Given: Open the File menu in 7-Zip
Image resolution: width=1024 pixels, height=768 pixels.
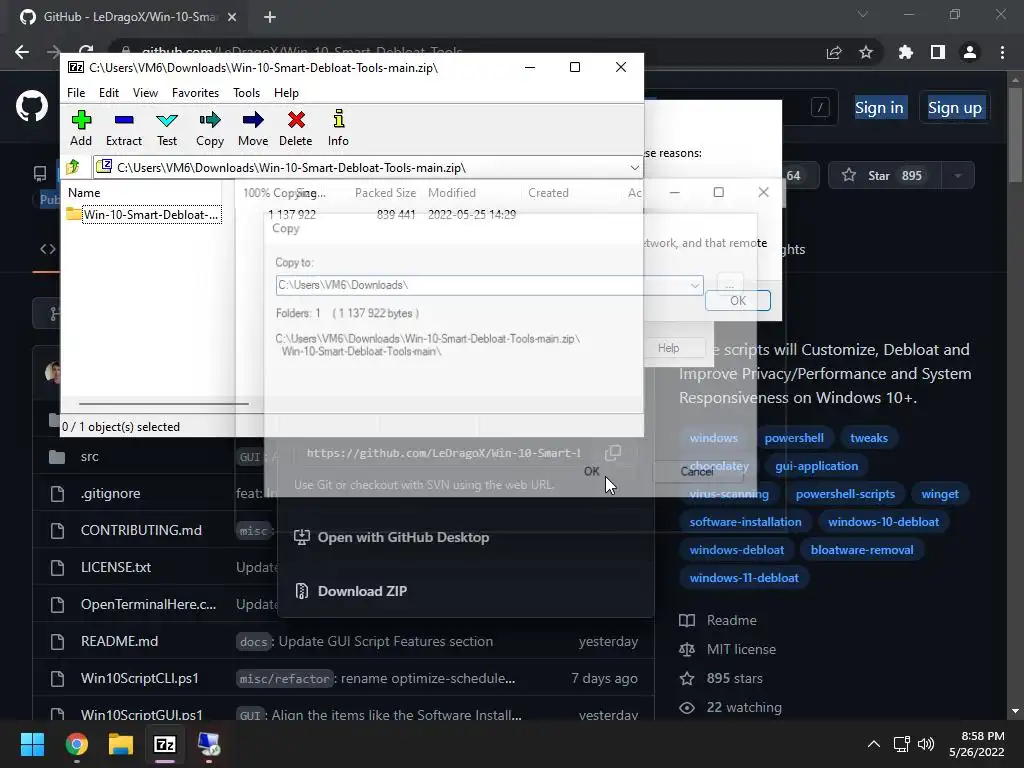Looking at the screenshot, I should [x=76, y=93].
